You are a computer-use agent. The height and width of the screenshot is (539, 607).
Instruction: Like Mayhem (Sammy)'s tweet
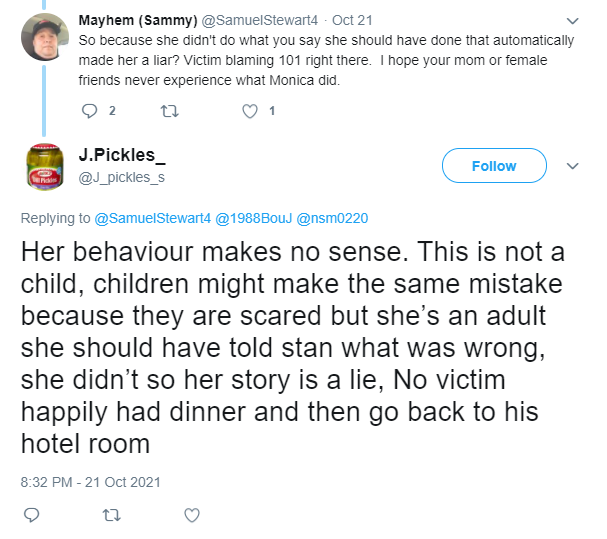[250, 112]
